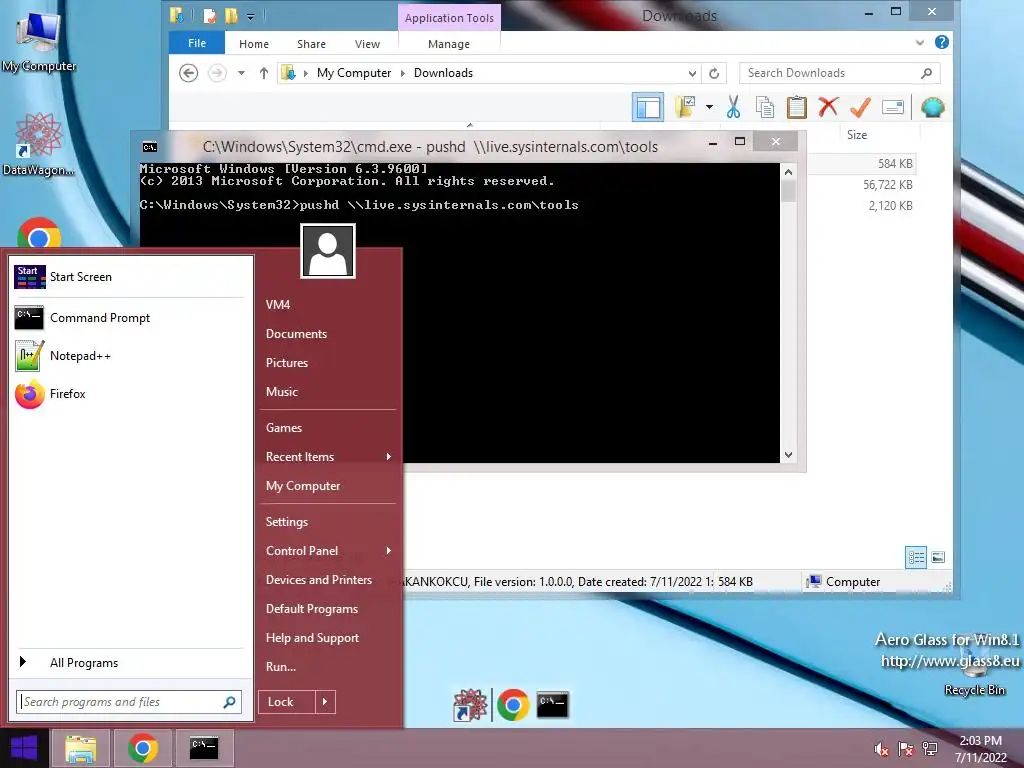
Task: Click the Search Downloads field
Action: 839,73
